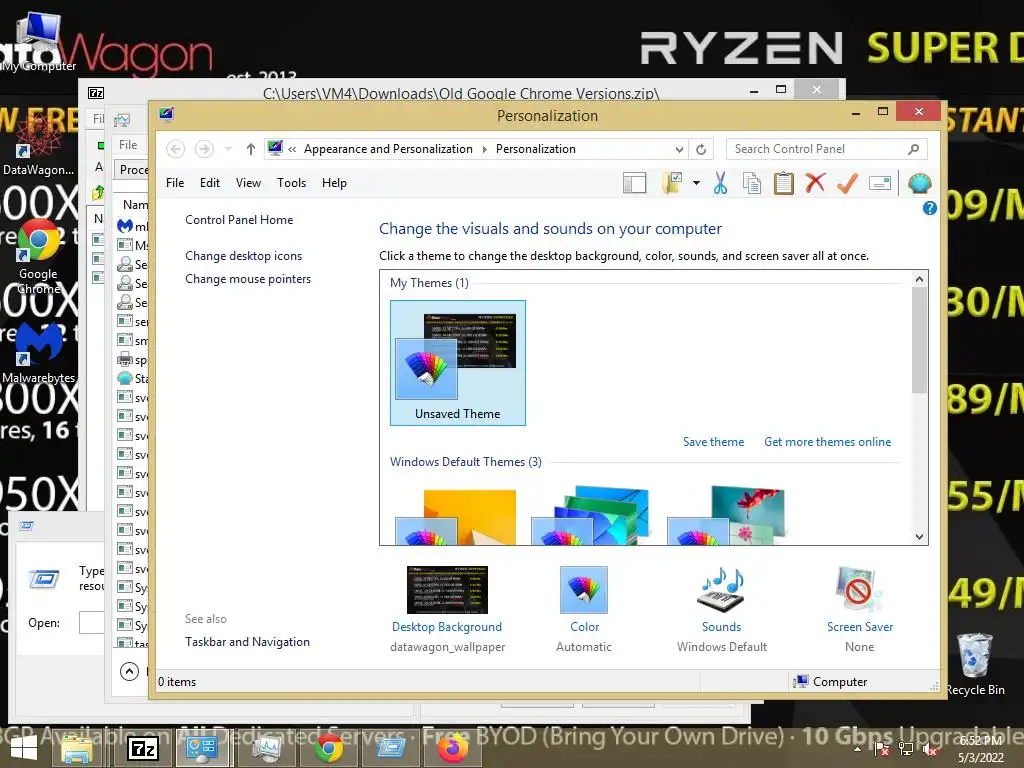Click the File menu in 7-Zip window
The width and height of the screenshot is (1024, 768).
pos(99,119)
